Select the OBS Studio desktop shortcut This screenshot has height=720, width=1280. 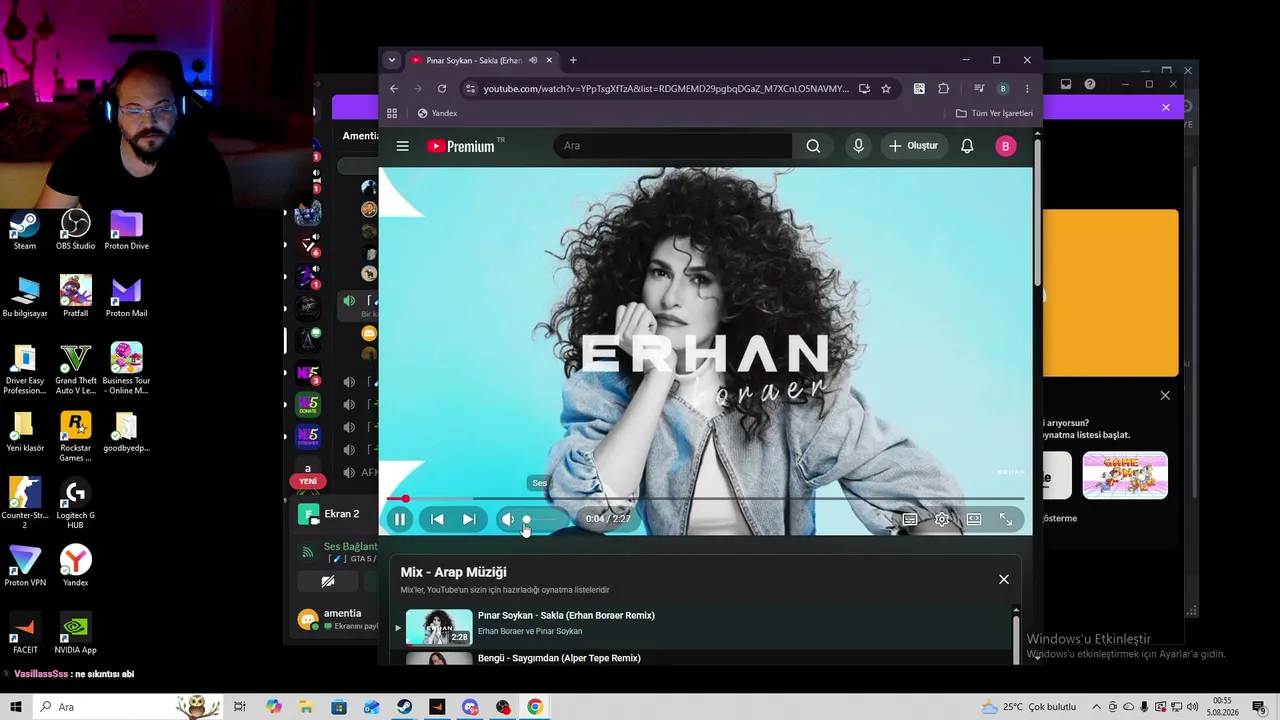[76, 231]
